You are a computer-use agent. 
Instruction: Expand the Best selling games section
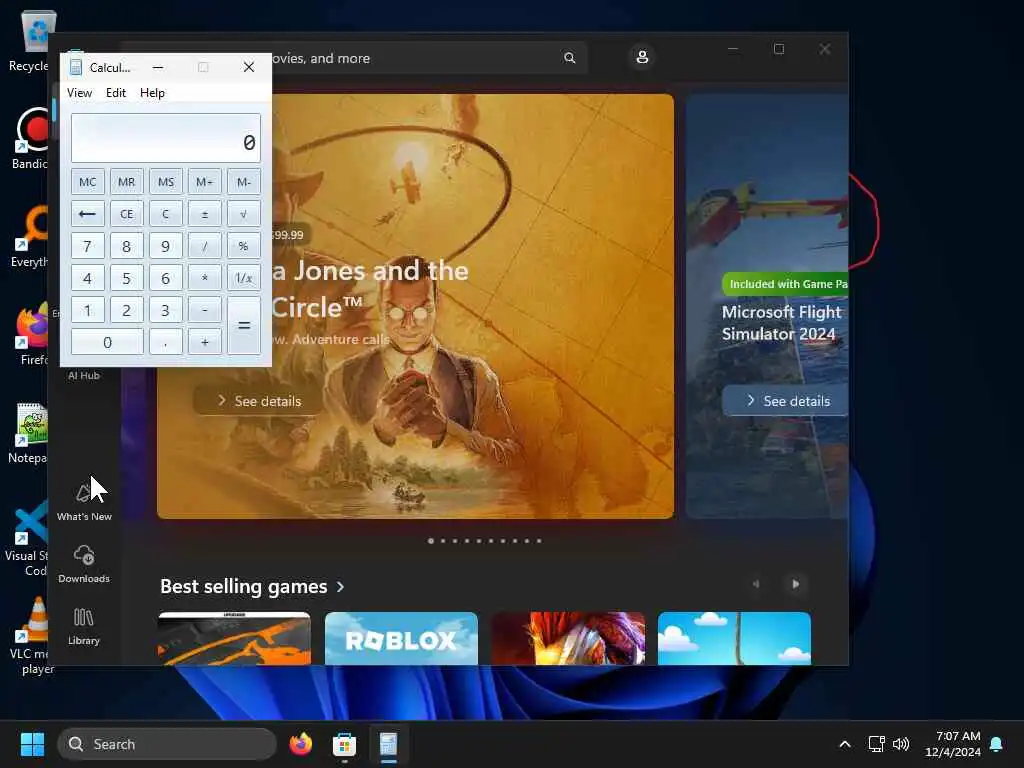[253, 586]
